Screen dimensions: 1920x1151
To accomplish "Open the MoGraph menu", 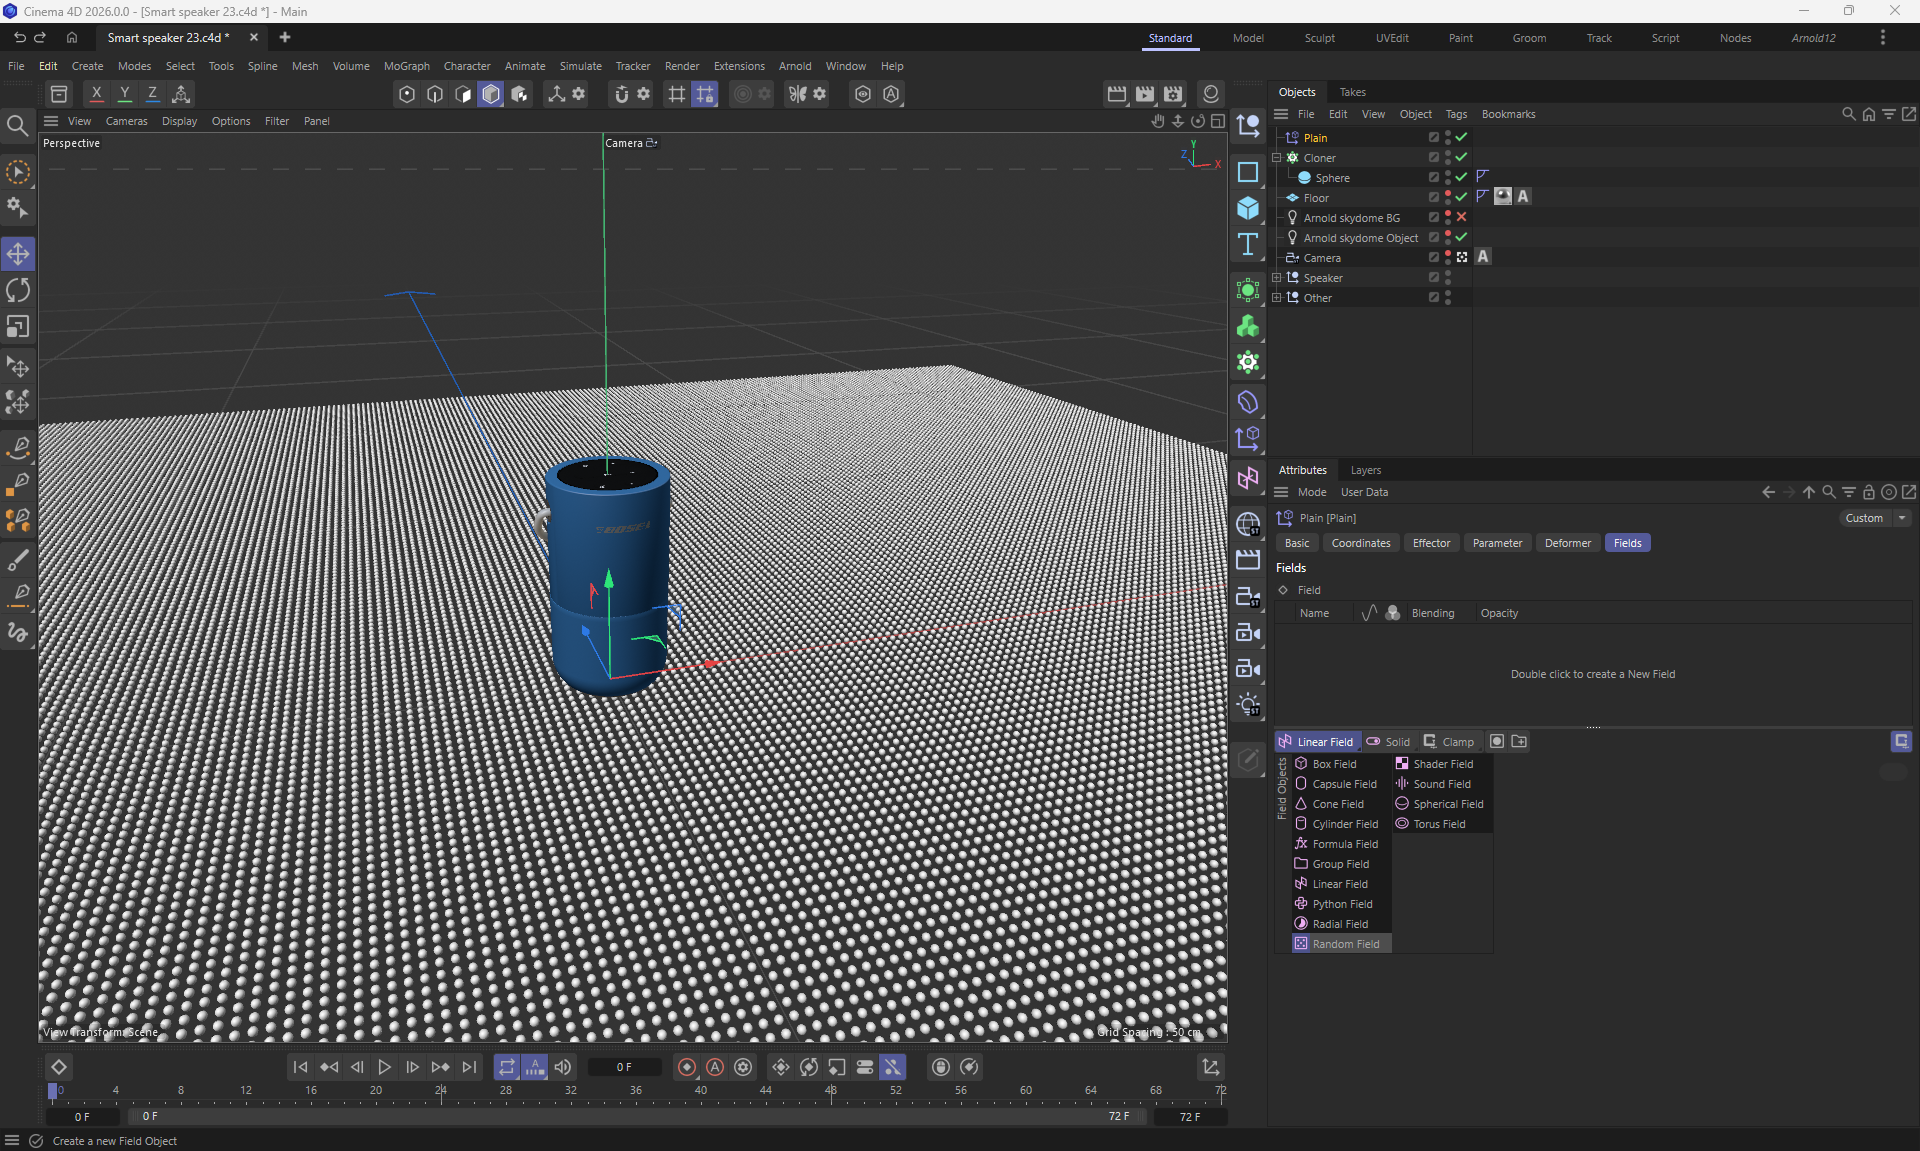I will pyautogui.click(x=406, y=66).
